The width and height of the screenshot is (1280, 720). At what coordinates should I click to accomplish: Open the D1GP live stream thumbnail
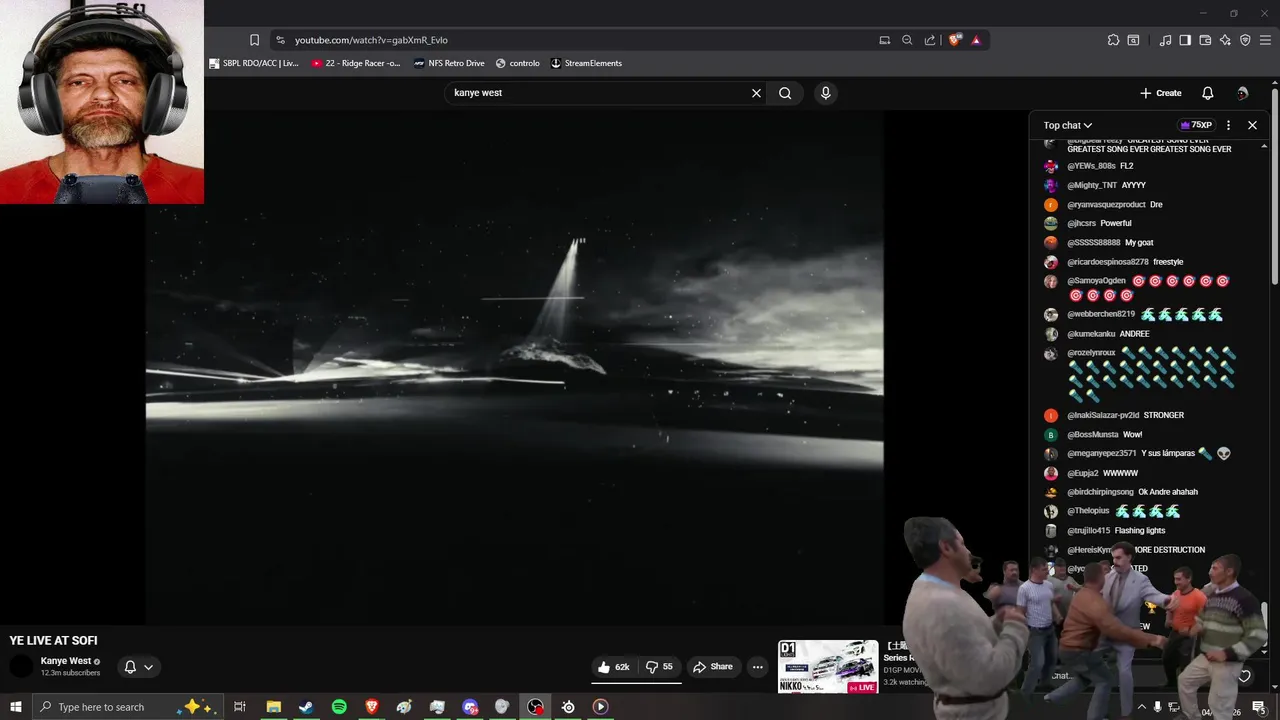click(828, 667)
